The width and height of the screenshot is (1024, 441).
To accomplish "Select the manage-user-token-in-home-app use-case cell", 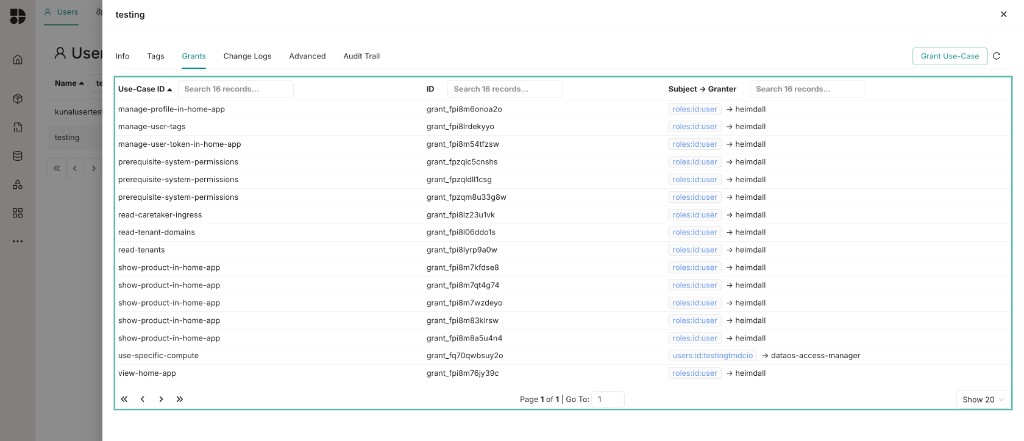I will click(180, 144).
